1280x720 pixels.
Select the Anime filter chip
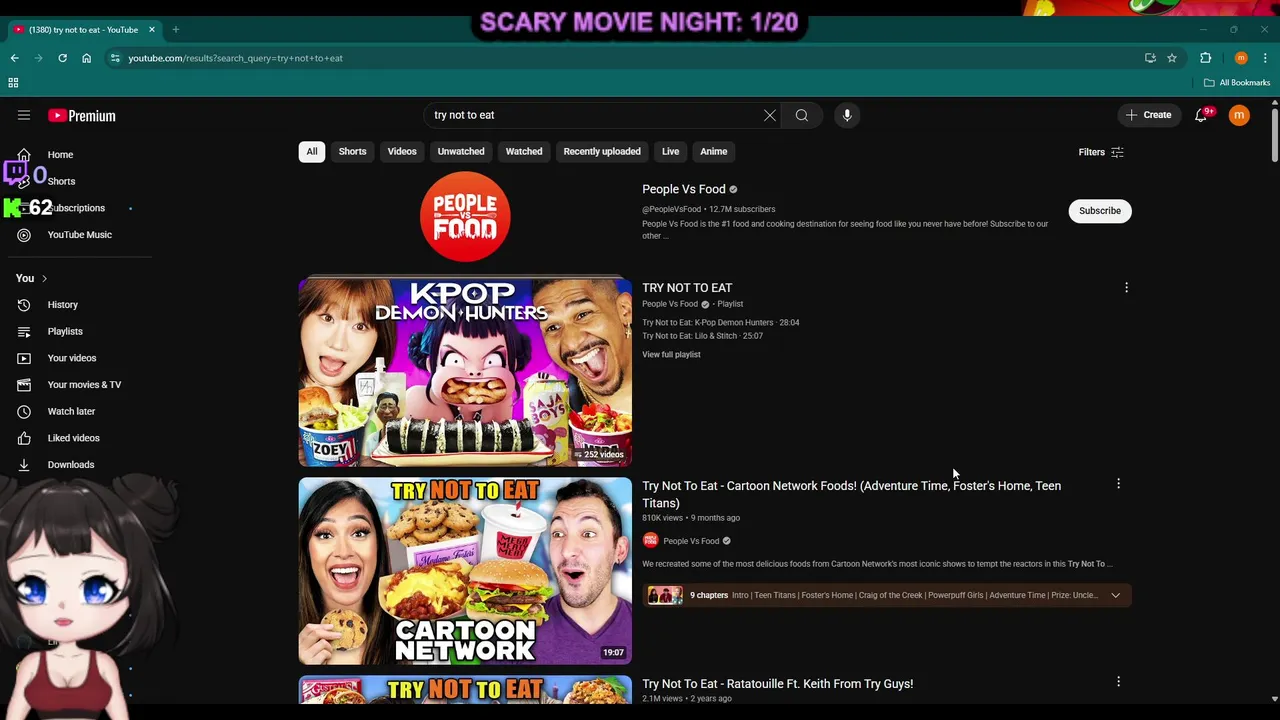point(714,152)
